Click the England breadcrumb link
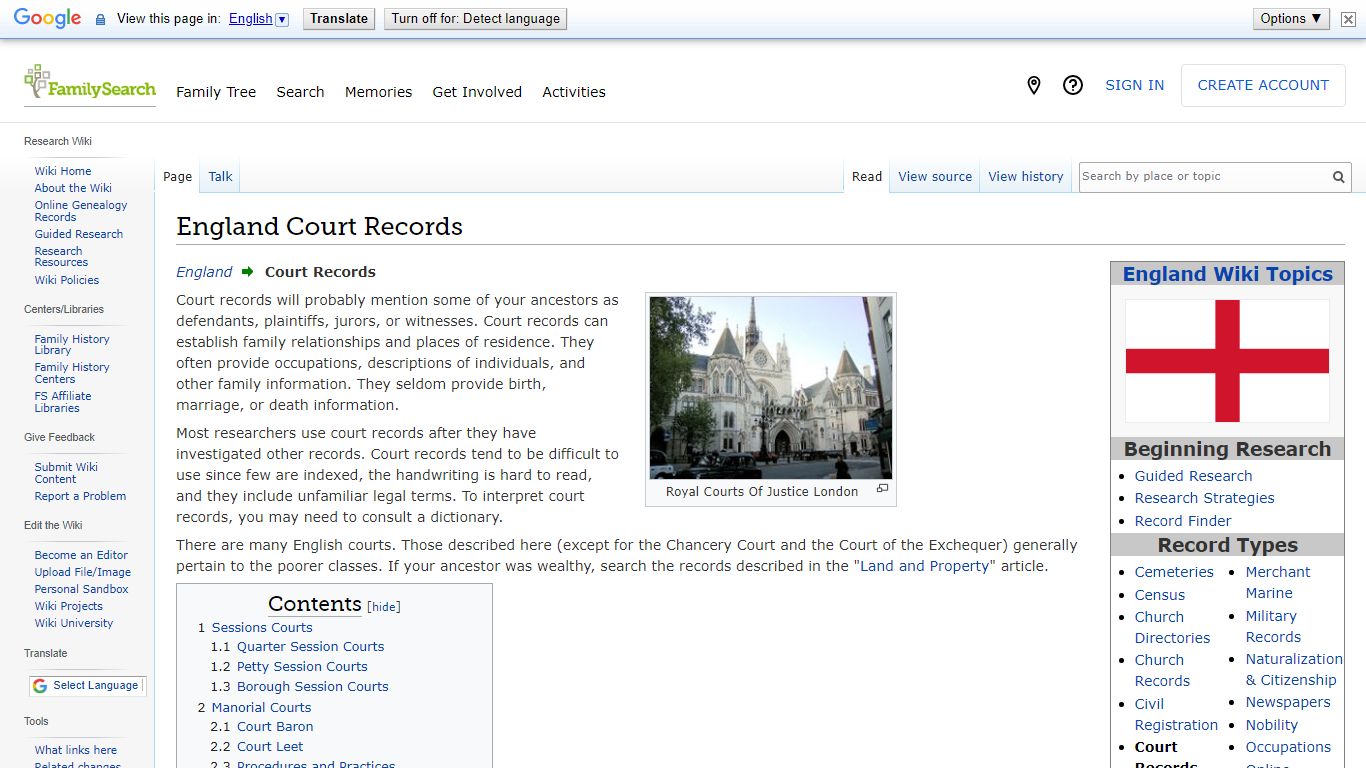This screenshot has width=1366, height=768. 204,272
